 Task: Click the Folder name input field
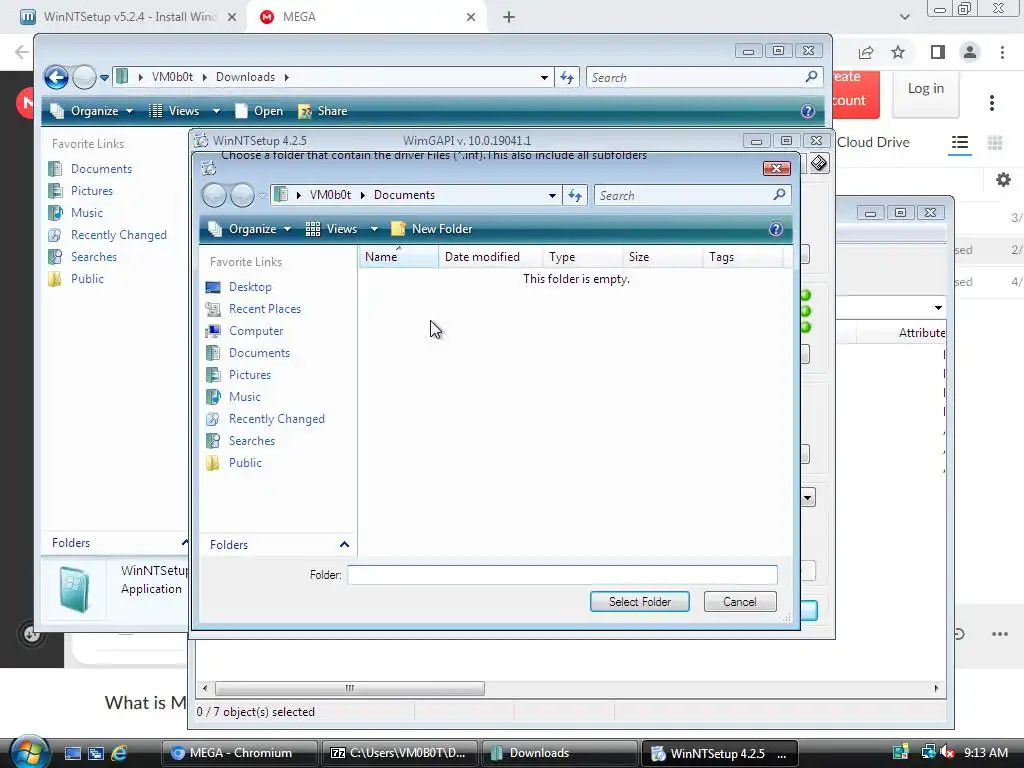tap(562, 575)
